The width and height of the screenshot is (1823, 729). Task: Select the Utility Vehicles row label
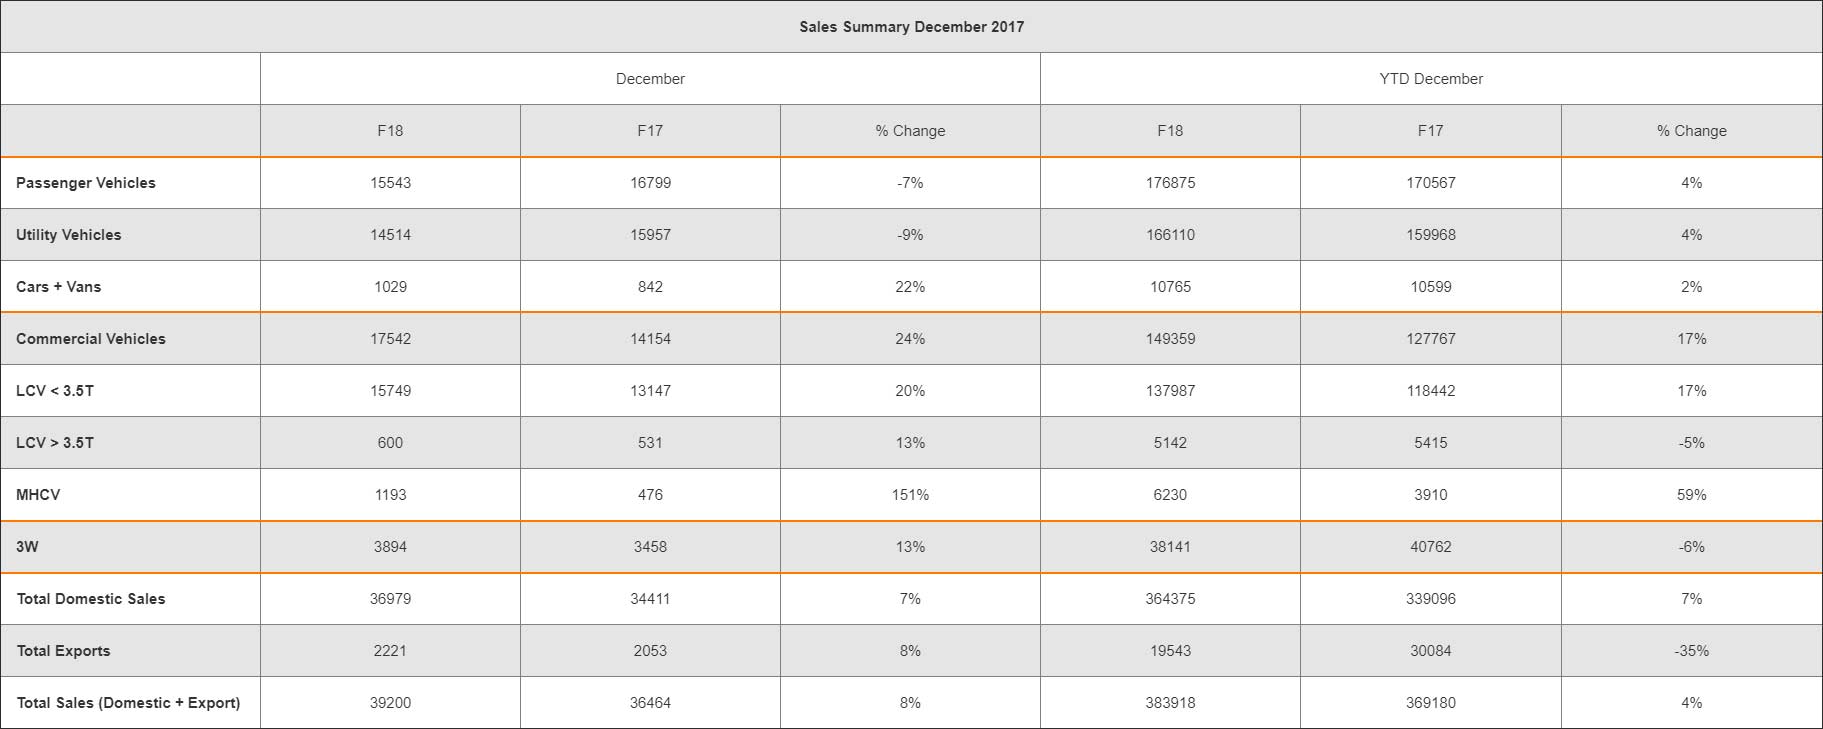(x=69, y=235)
